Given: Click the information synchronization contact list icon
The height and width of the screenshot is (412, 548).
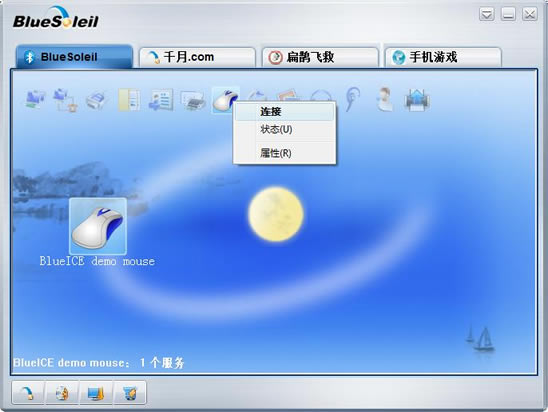Looking at the screenshot, I should [x=161, y=100].
